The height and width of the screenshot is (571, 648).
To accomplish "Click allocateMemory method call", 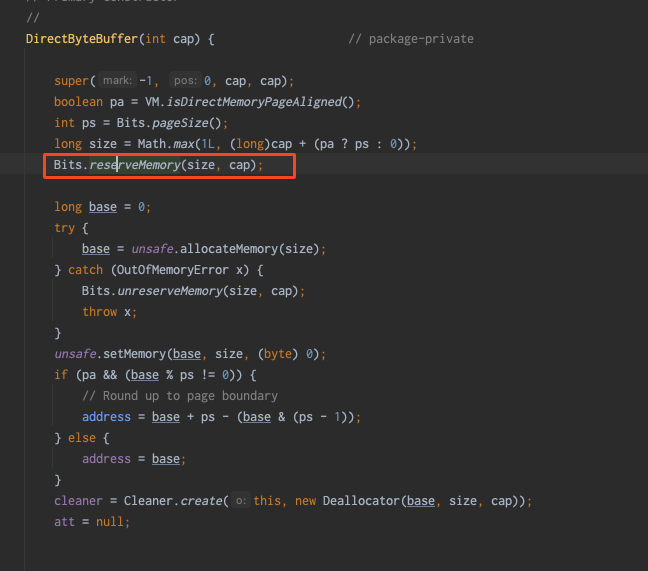I will [x=229, y=249].
